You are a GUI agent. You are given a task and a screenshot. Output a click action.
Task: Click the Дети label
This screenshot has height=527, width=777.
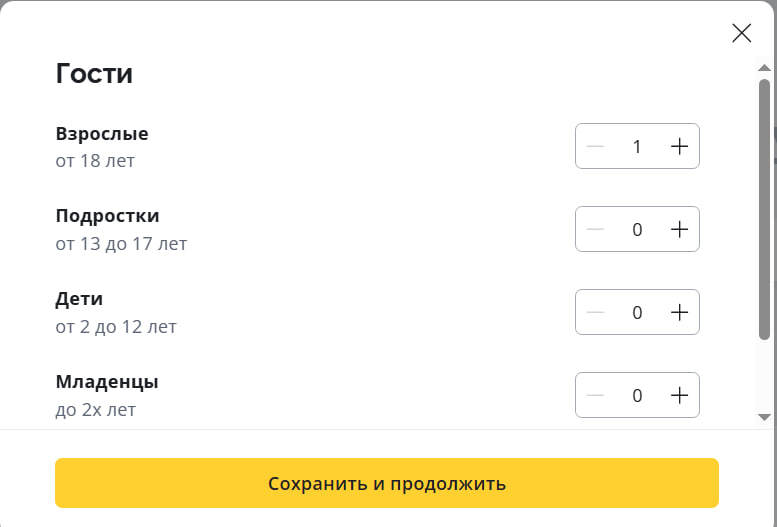pyautogui.click(x=79, y=299)
